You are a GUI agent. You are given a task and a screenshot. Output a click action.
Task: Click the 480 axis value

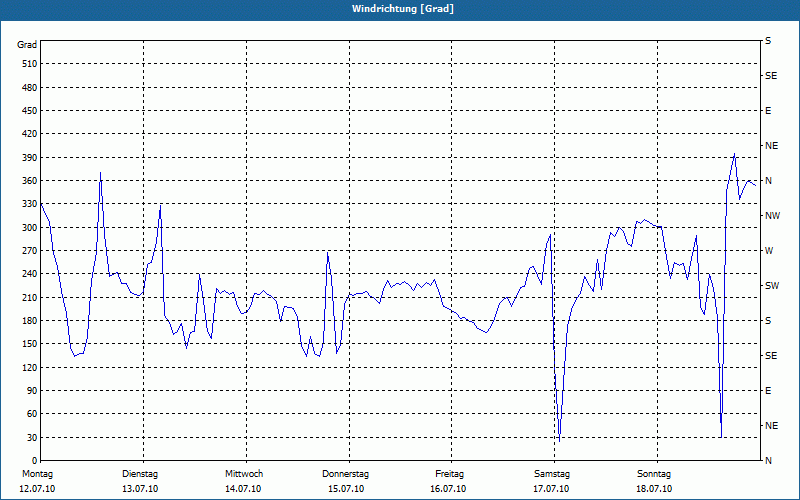(30, 87)
